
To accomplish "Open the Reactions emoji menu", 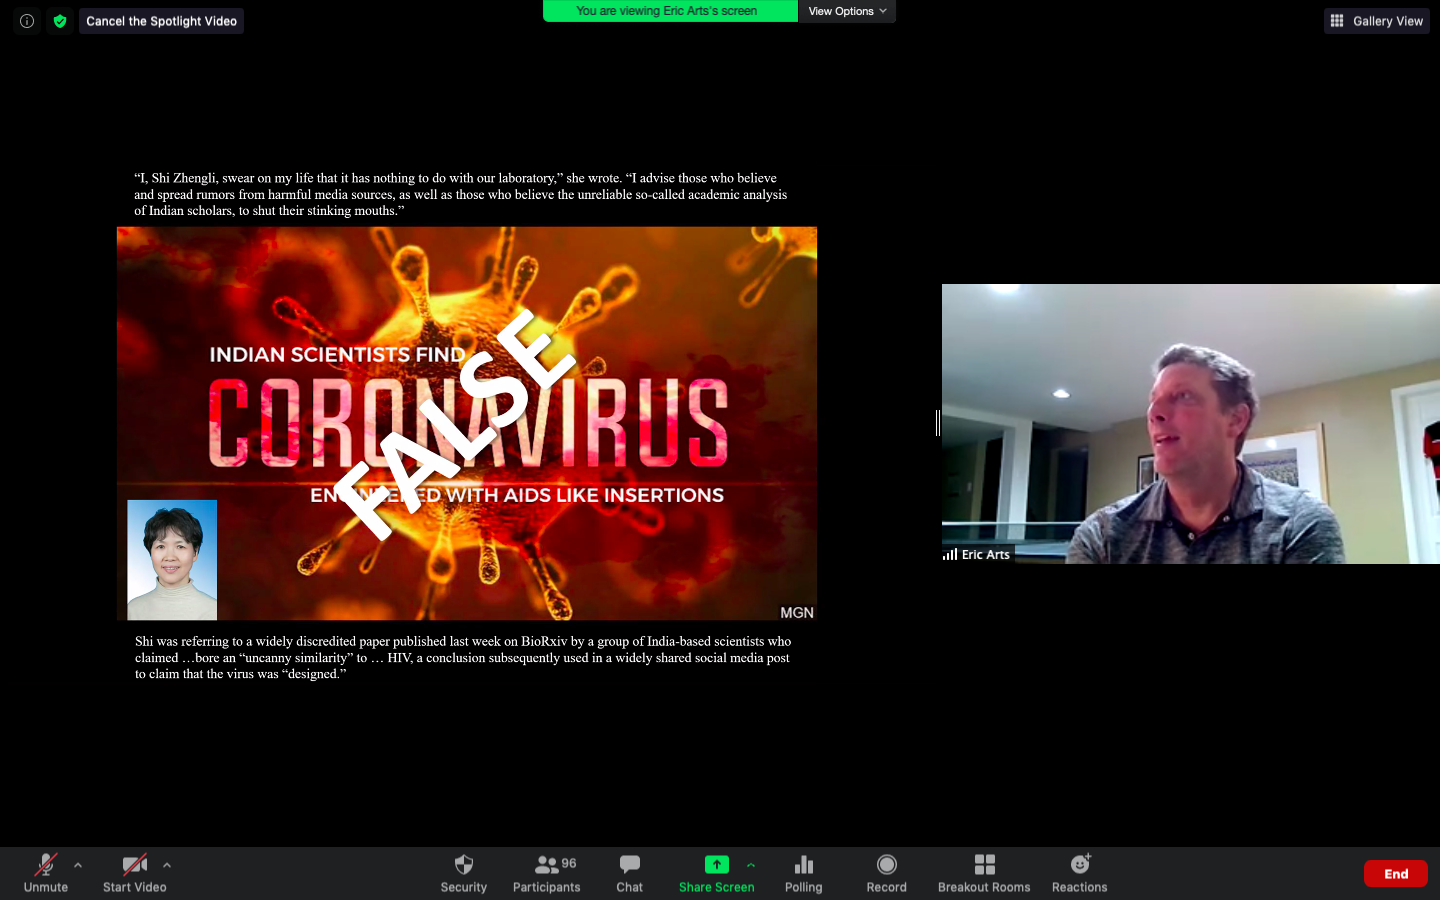I will point(1079,872).
